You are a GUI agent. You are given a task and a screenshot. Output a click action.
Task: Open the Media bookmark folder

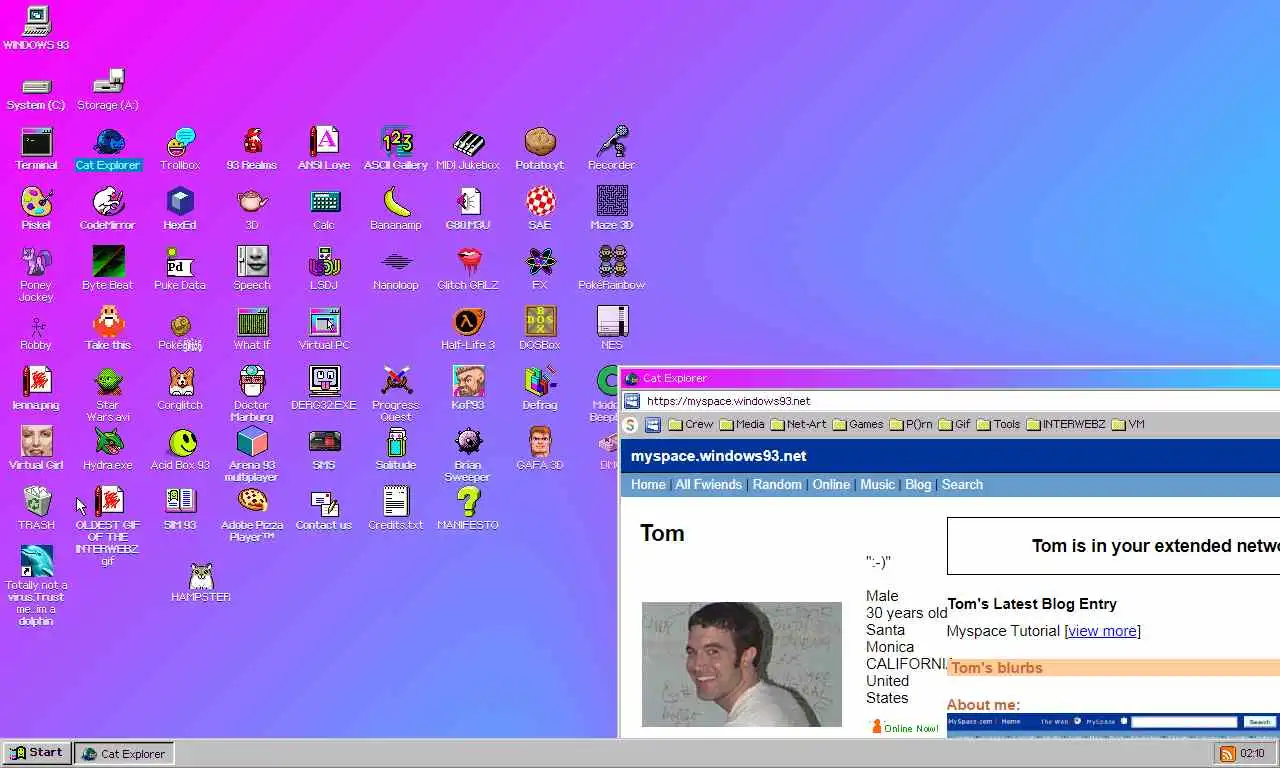coord(742,424)
